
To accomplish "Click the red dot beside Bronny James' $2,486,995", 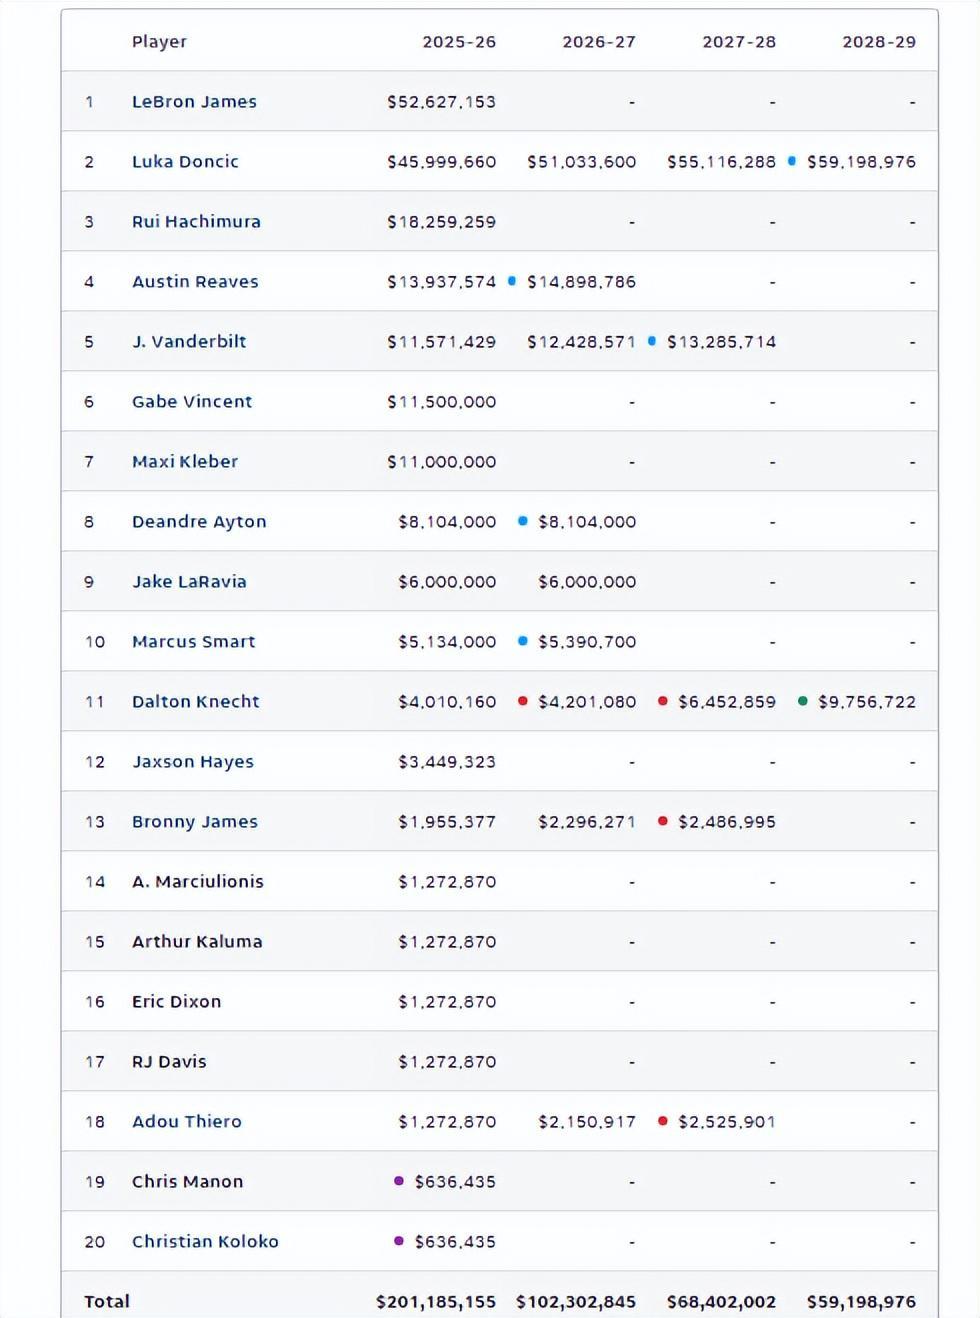I will 662,821.
